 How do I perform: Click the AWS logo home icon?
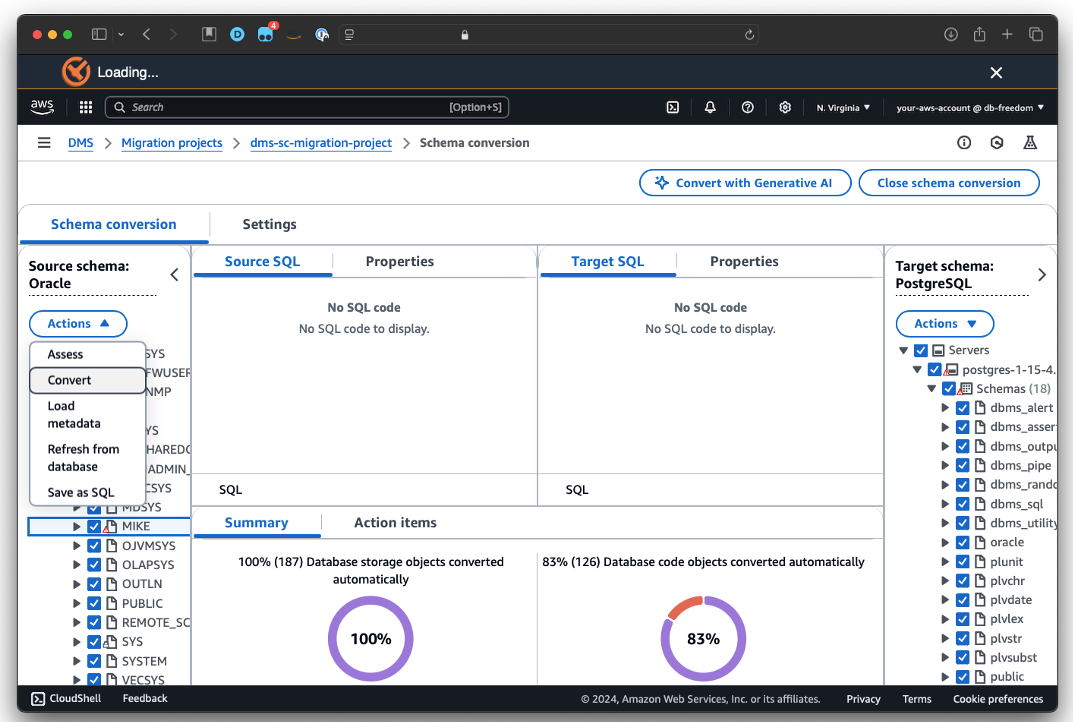pos(42,107)
